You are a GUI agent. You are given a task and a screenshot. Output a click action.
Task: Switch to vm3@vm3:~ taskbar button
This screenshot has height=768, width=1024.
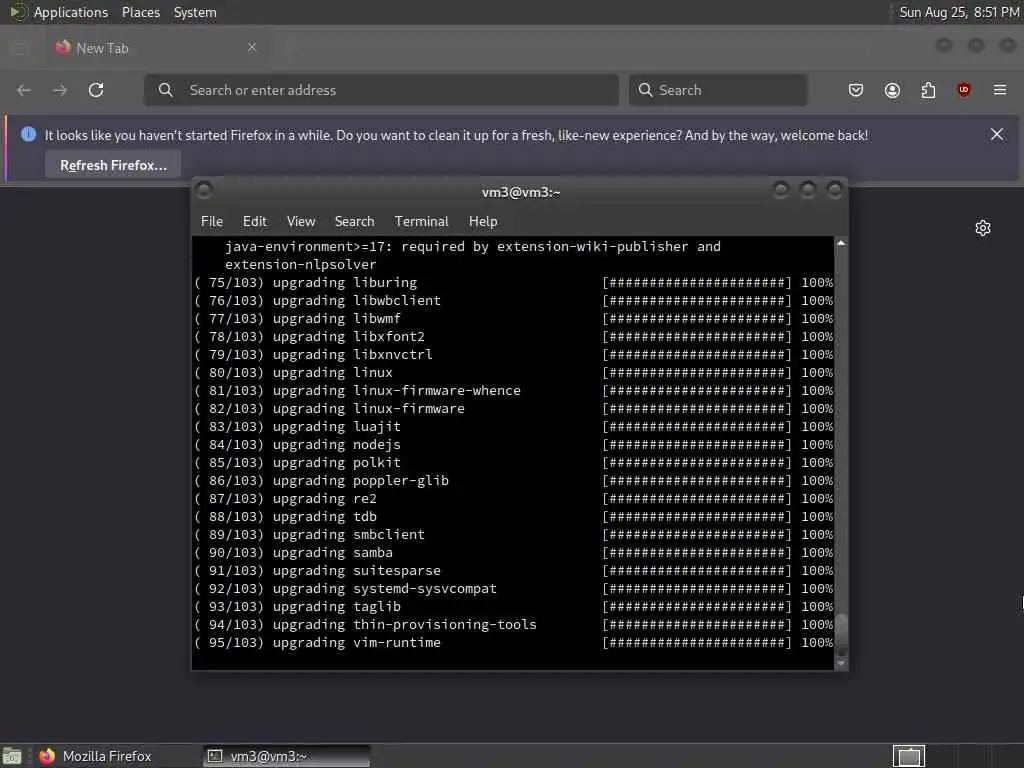tap(286, 756)
